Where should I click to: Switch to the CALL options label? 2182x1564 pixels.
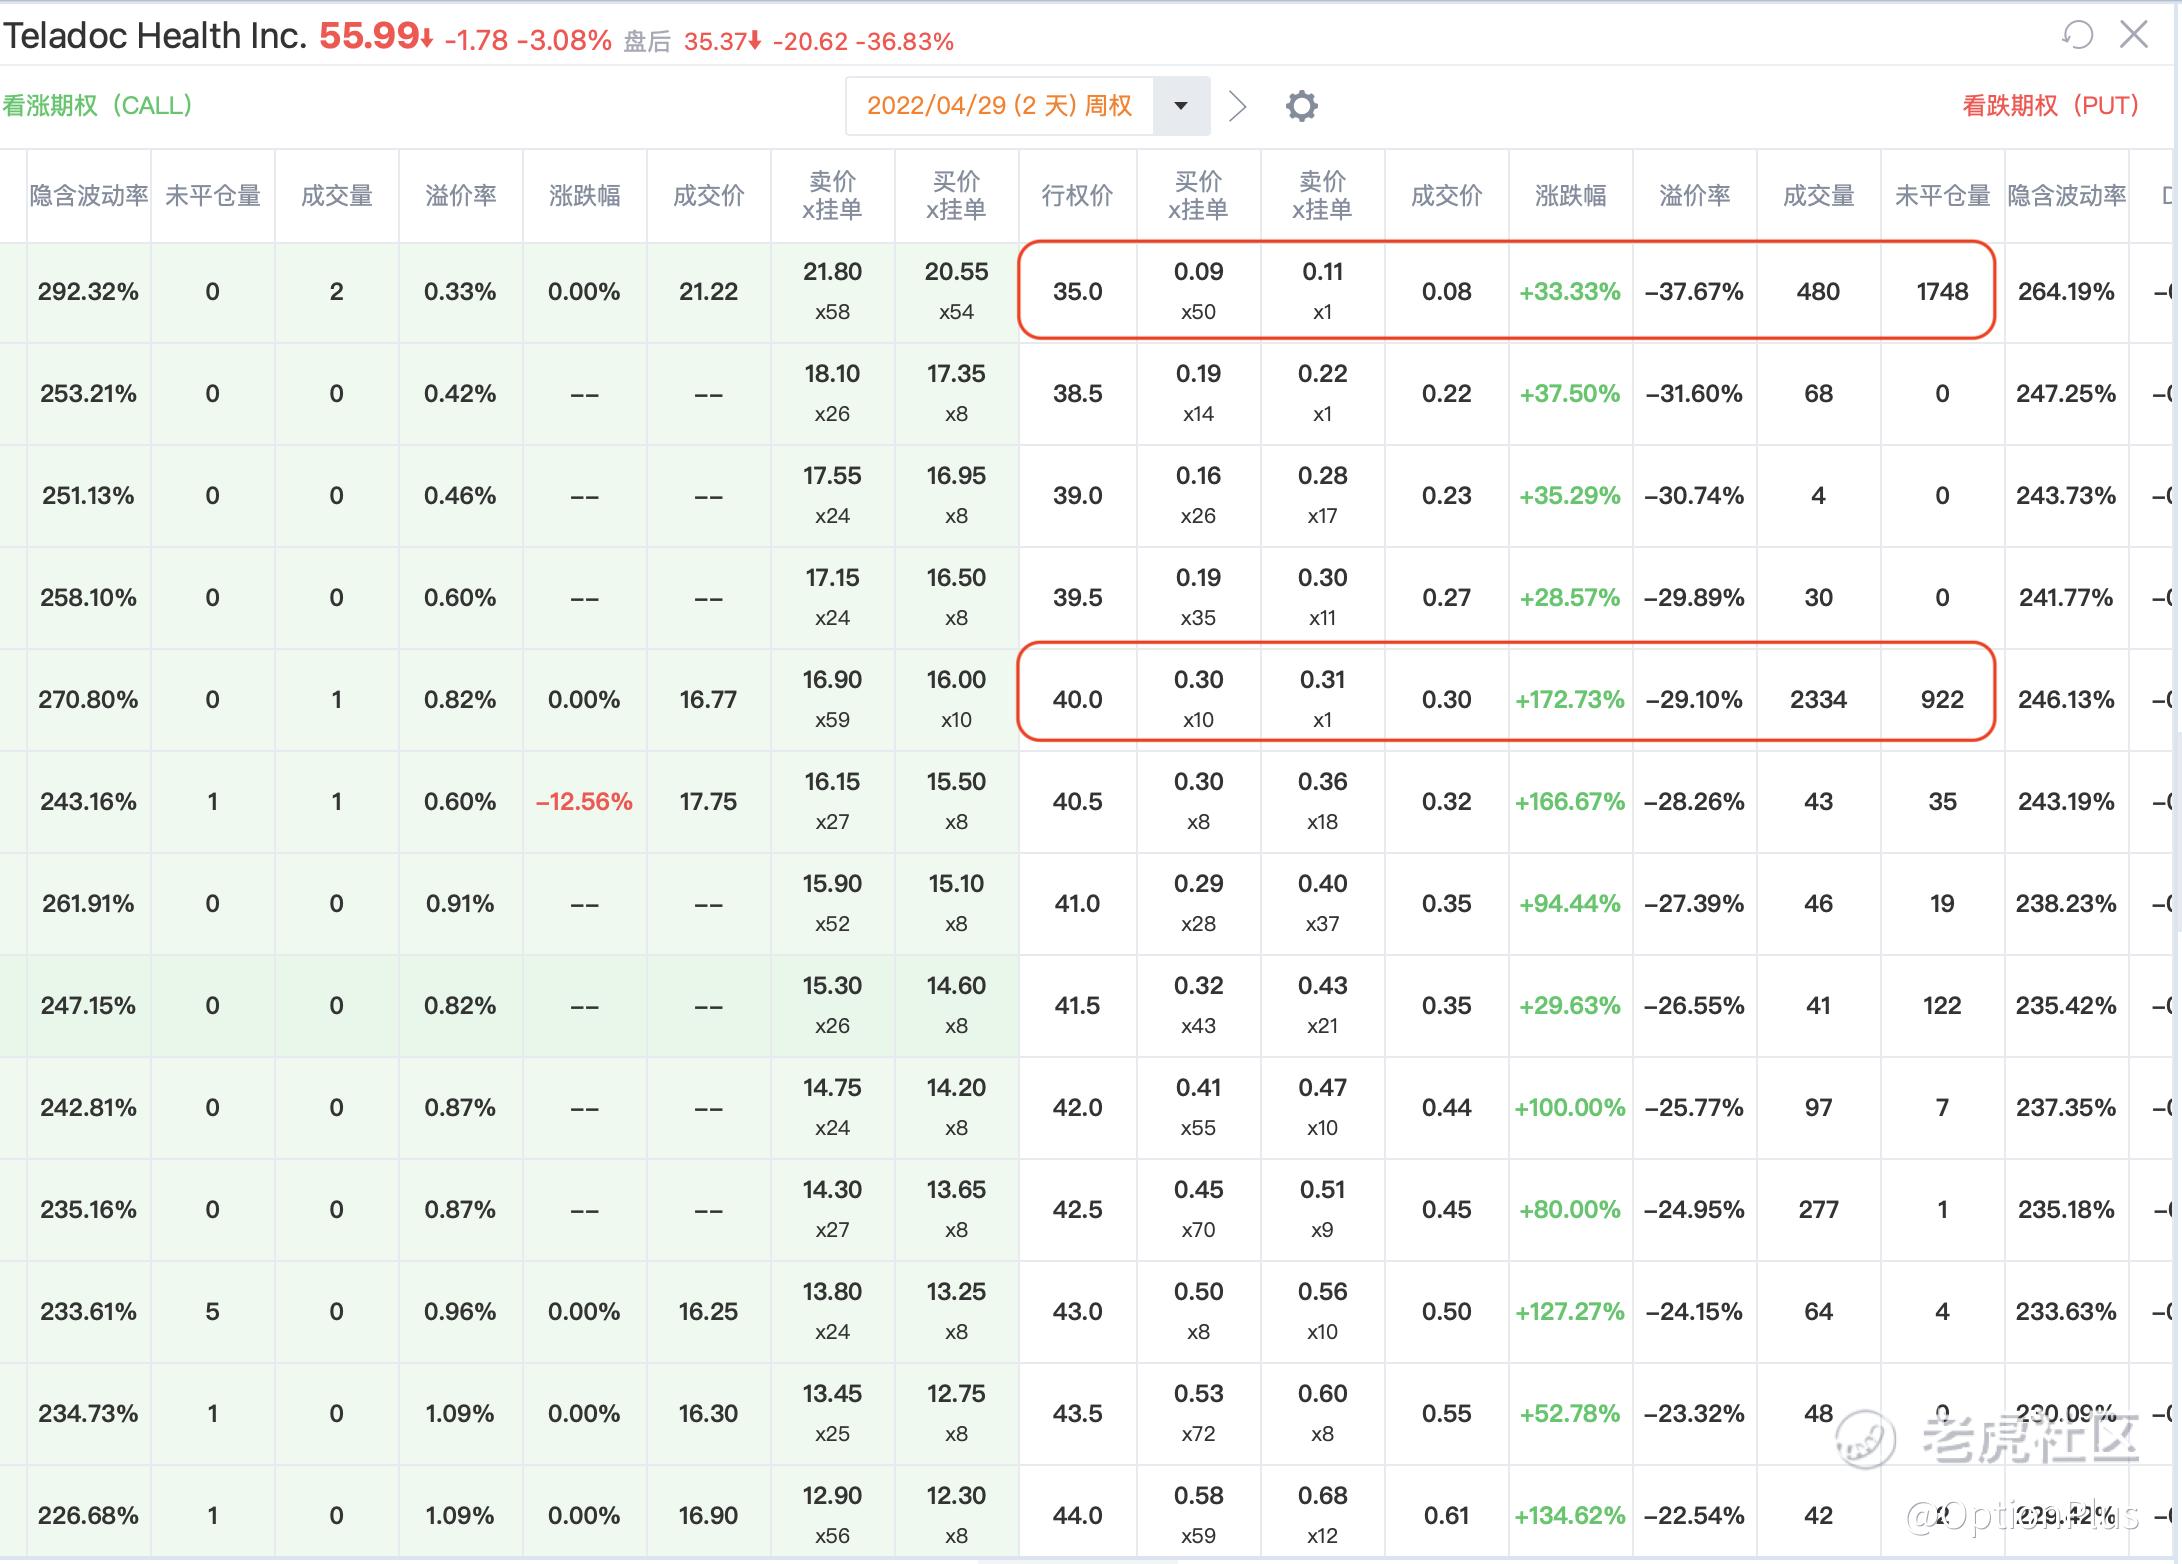(x=97, y=106)
